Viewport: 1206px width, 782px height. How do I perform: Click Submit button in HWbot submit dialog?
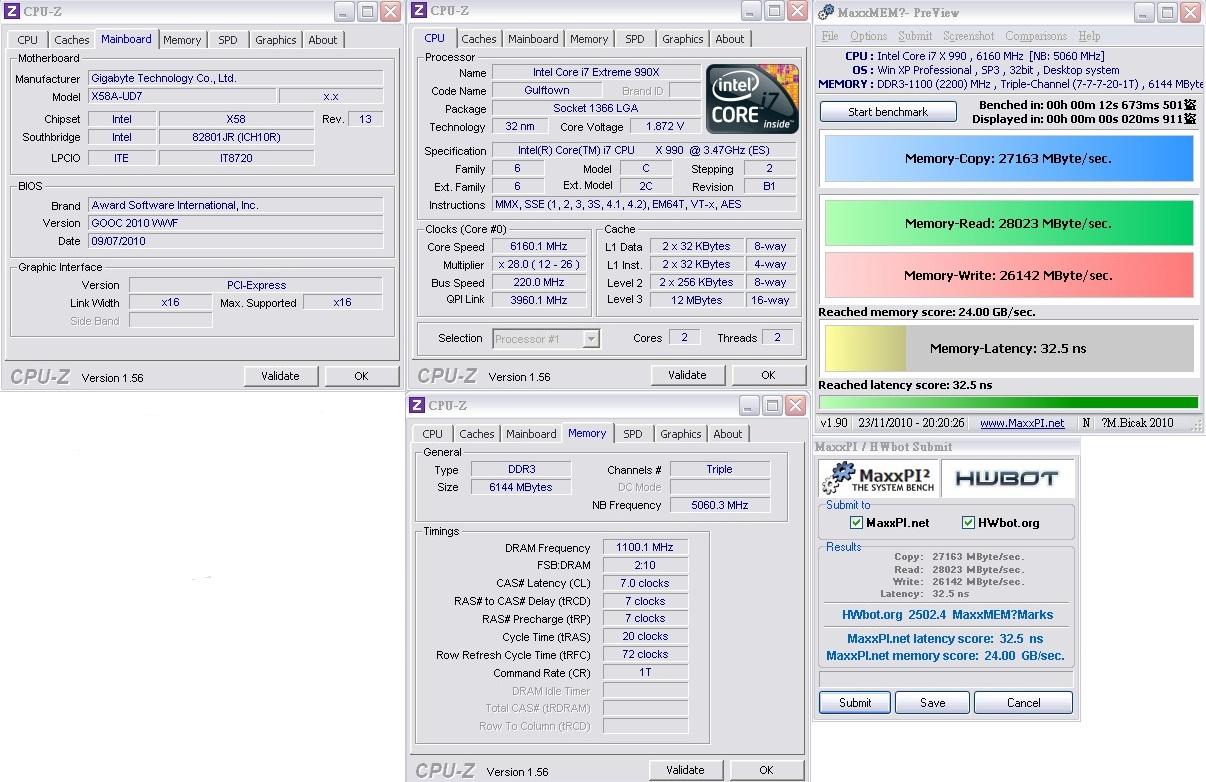[x=855, y=702]
